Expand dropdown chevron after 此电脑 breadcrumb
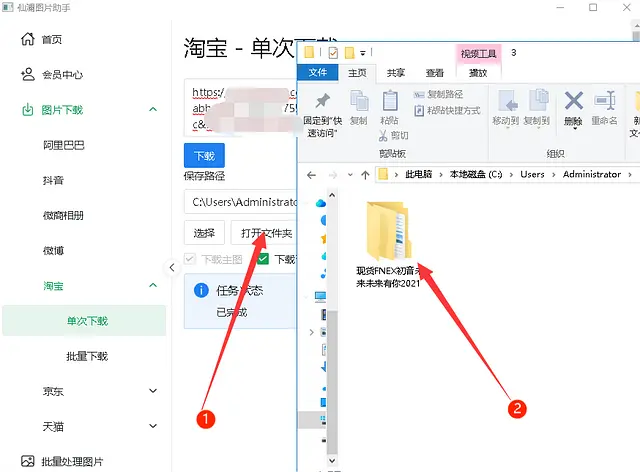This screenshot has height=472, width=640. tap(441, 175)
